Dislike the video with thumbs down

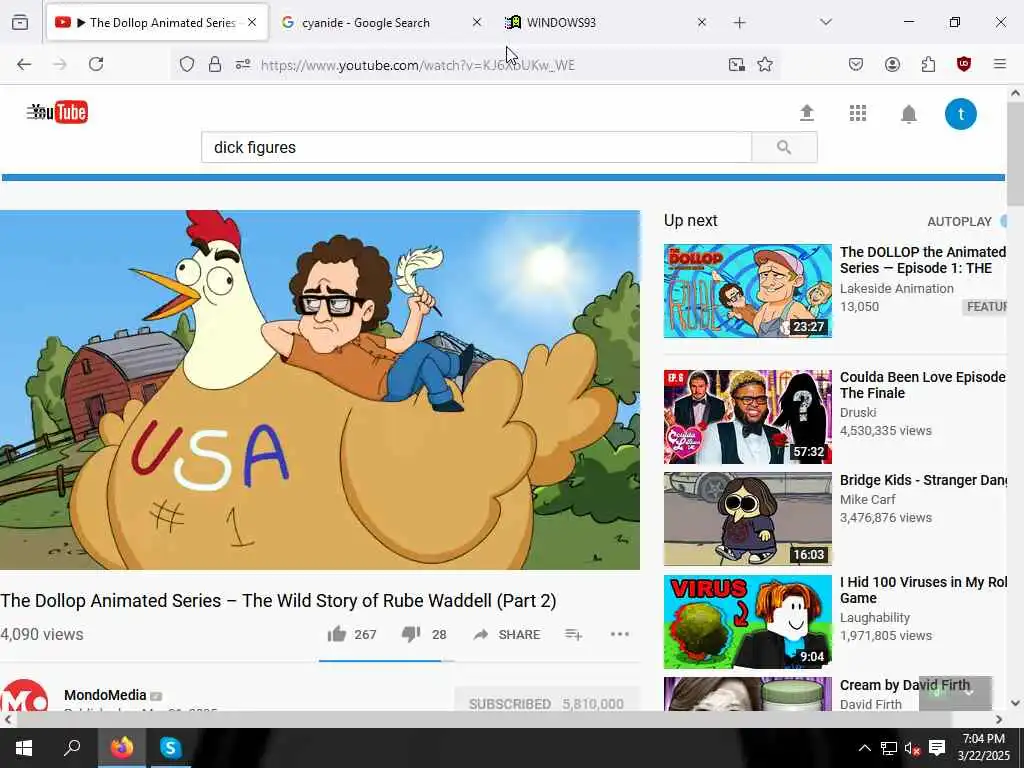411,634
